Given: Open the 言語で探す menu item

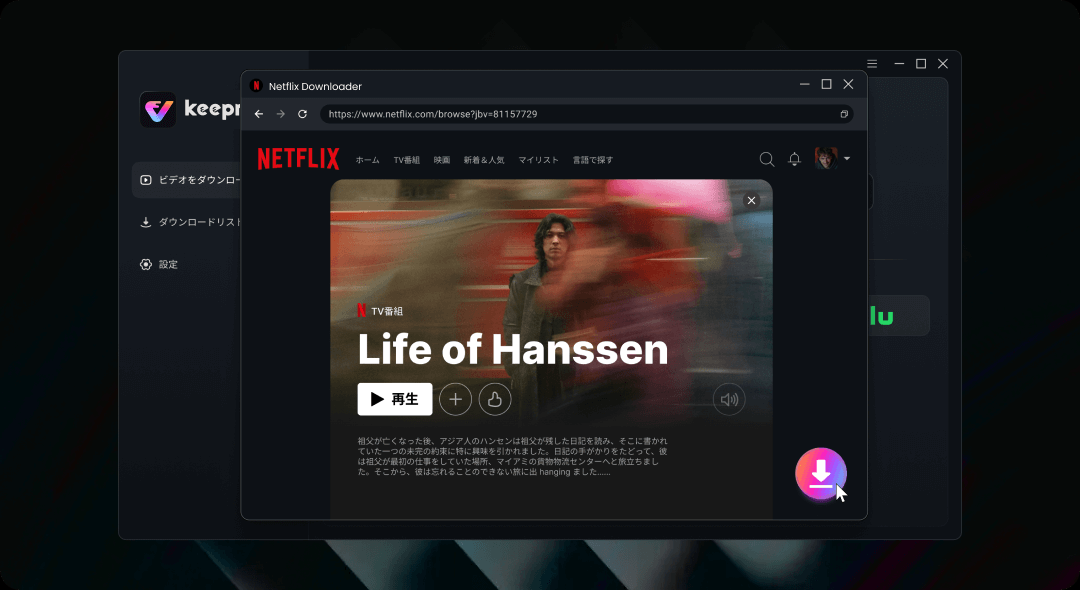Looking at the screenshot, I should tap(592, 160).
